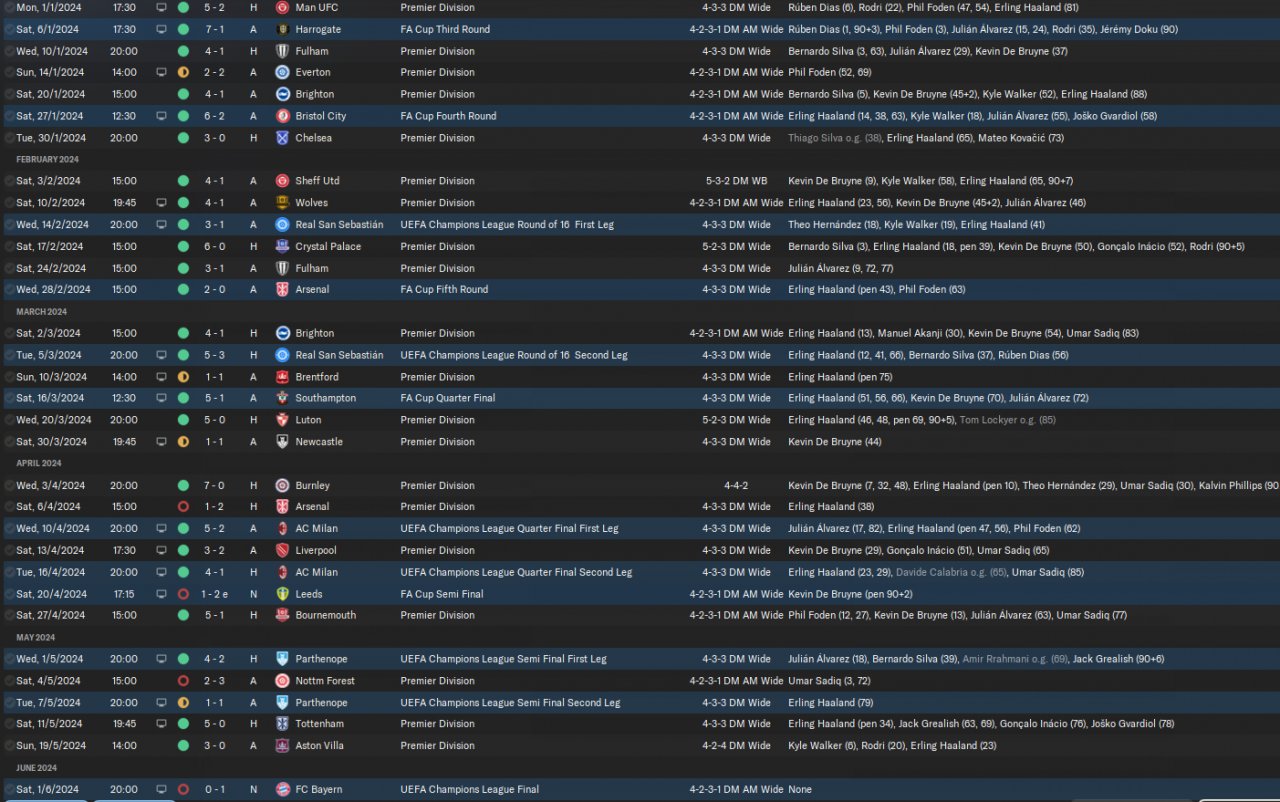
Task: Click the TV broadcast icon on the Harrogate row
Action: pyautogui.click(x=162, y=29)
